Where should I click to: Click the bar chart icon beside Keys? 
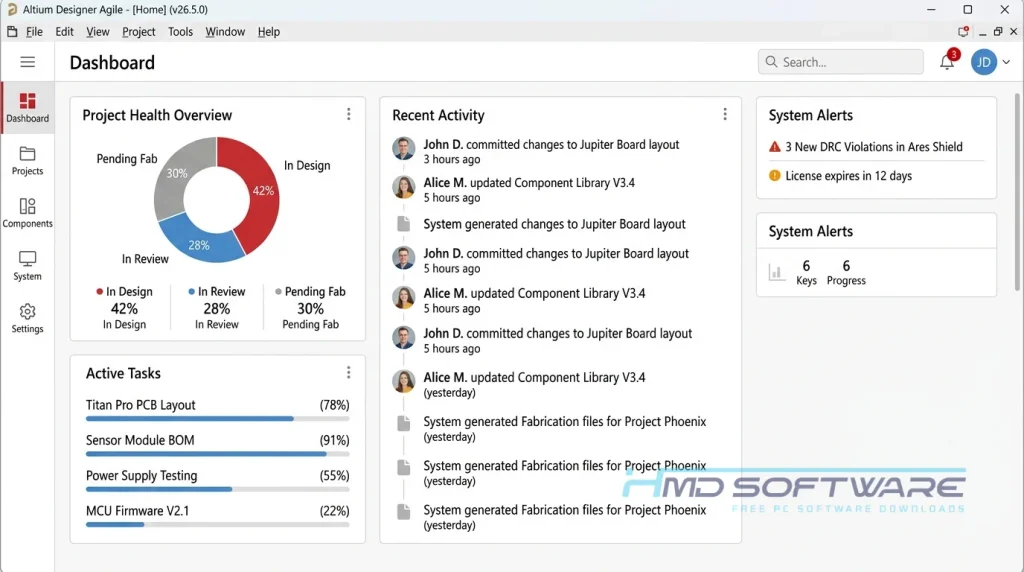(776, 272)
